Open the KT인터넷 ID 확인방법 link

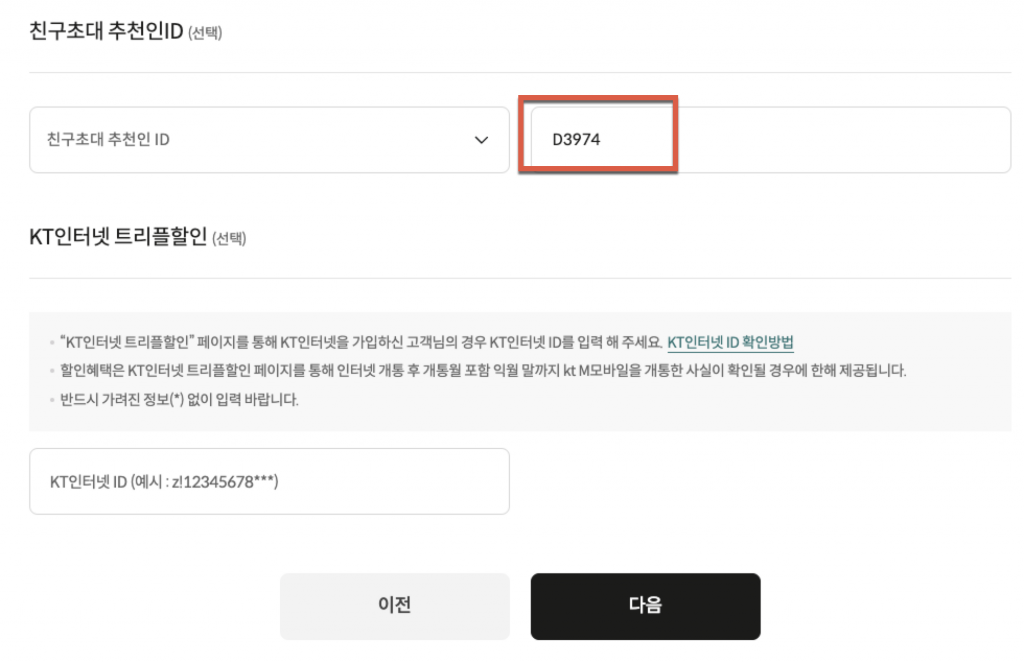tap(730, 342)
